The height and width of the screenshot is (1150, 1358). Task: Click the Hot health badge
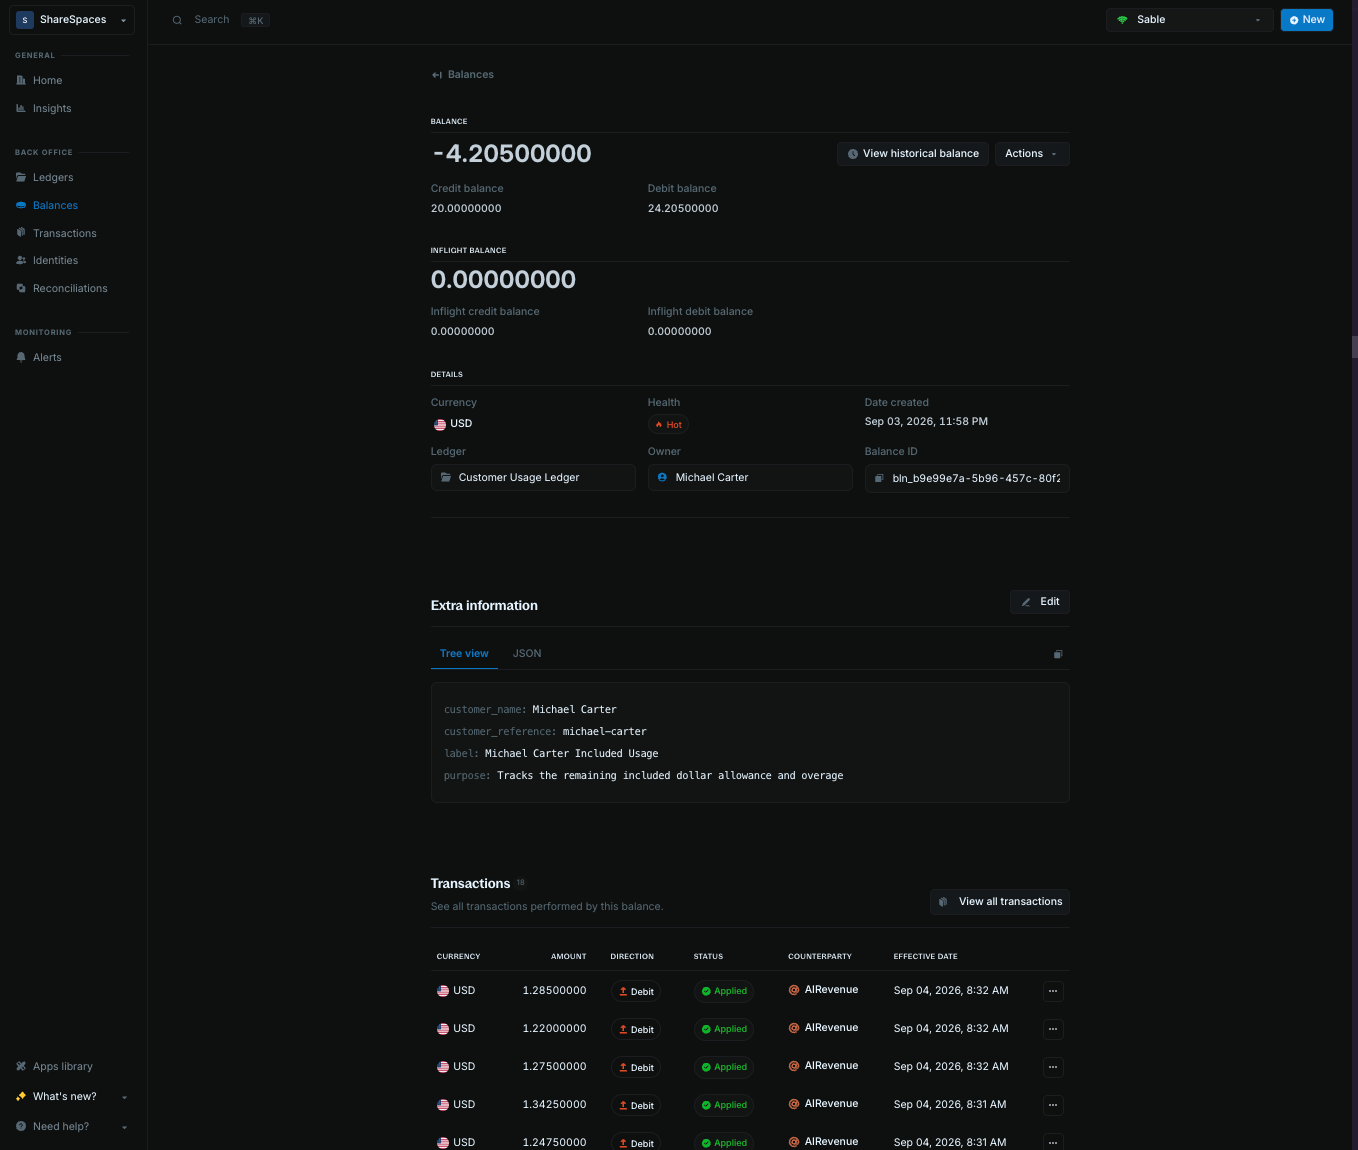[x=668, y=425]
